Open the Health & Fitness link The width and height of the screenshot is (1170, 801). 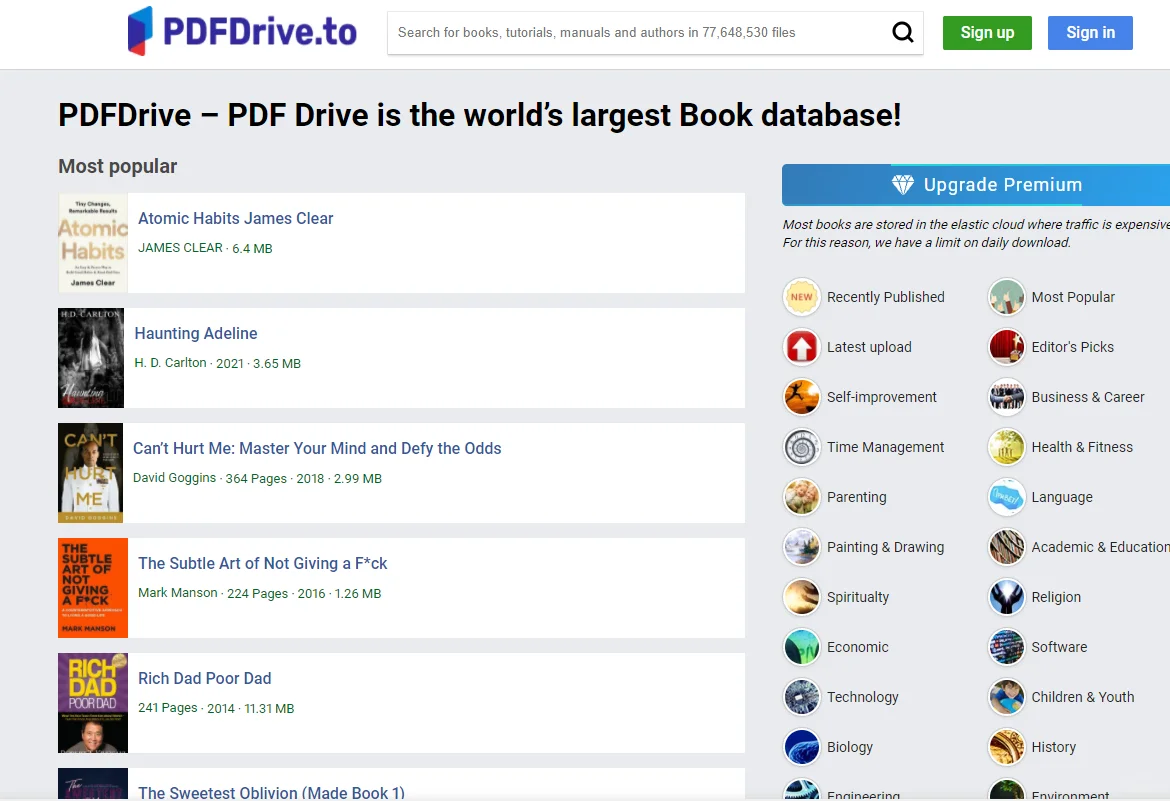point(1082,447)
